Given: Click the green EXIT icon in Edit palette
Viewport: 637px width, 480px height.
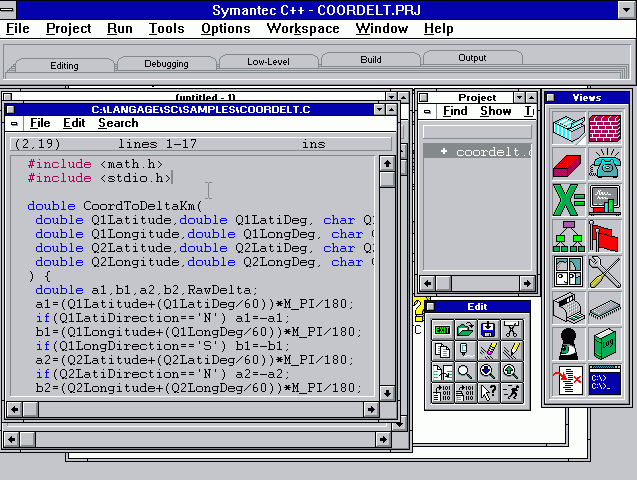Looking at the screenshot, I should [x=442, y=328].
